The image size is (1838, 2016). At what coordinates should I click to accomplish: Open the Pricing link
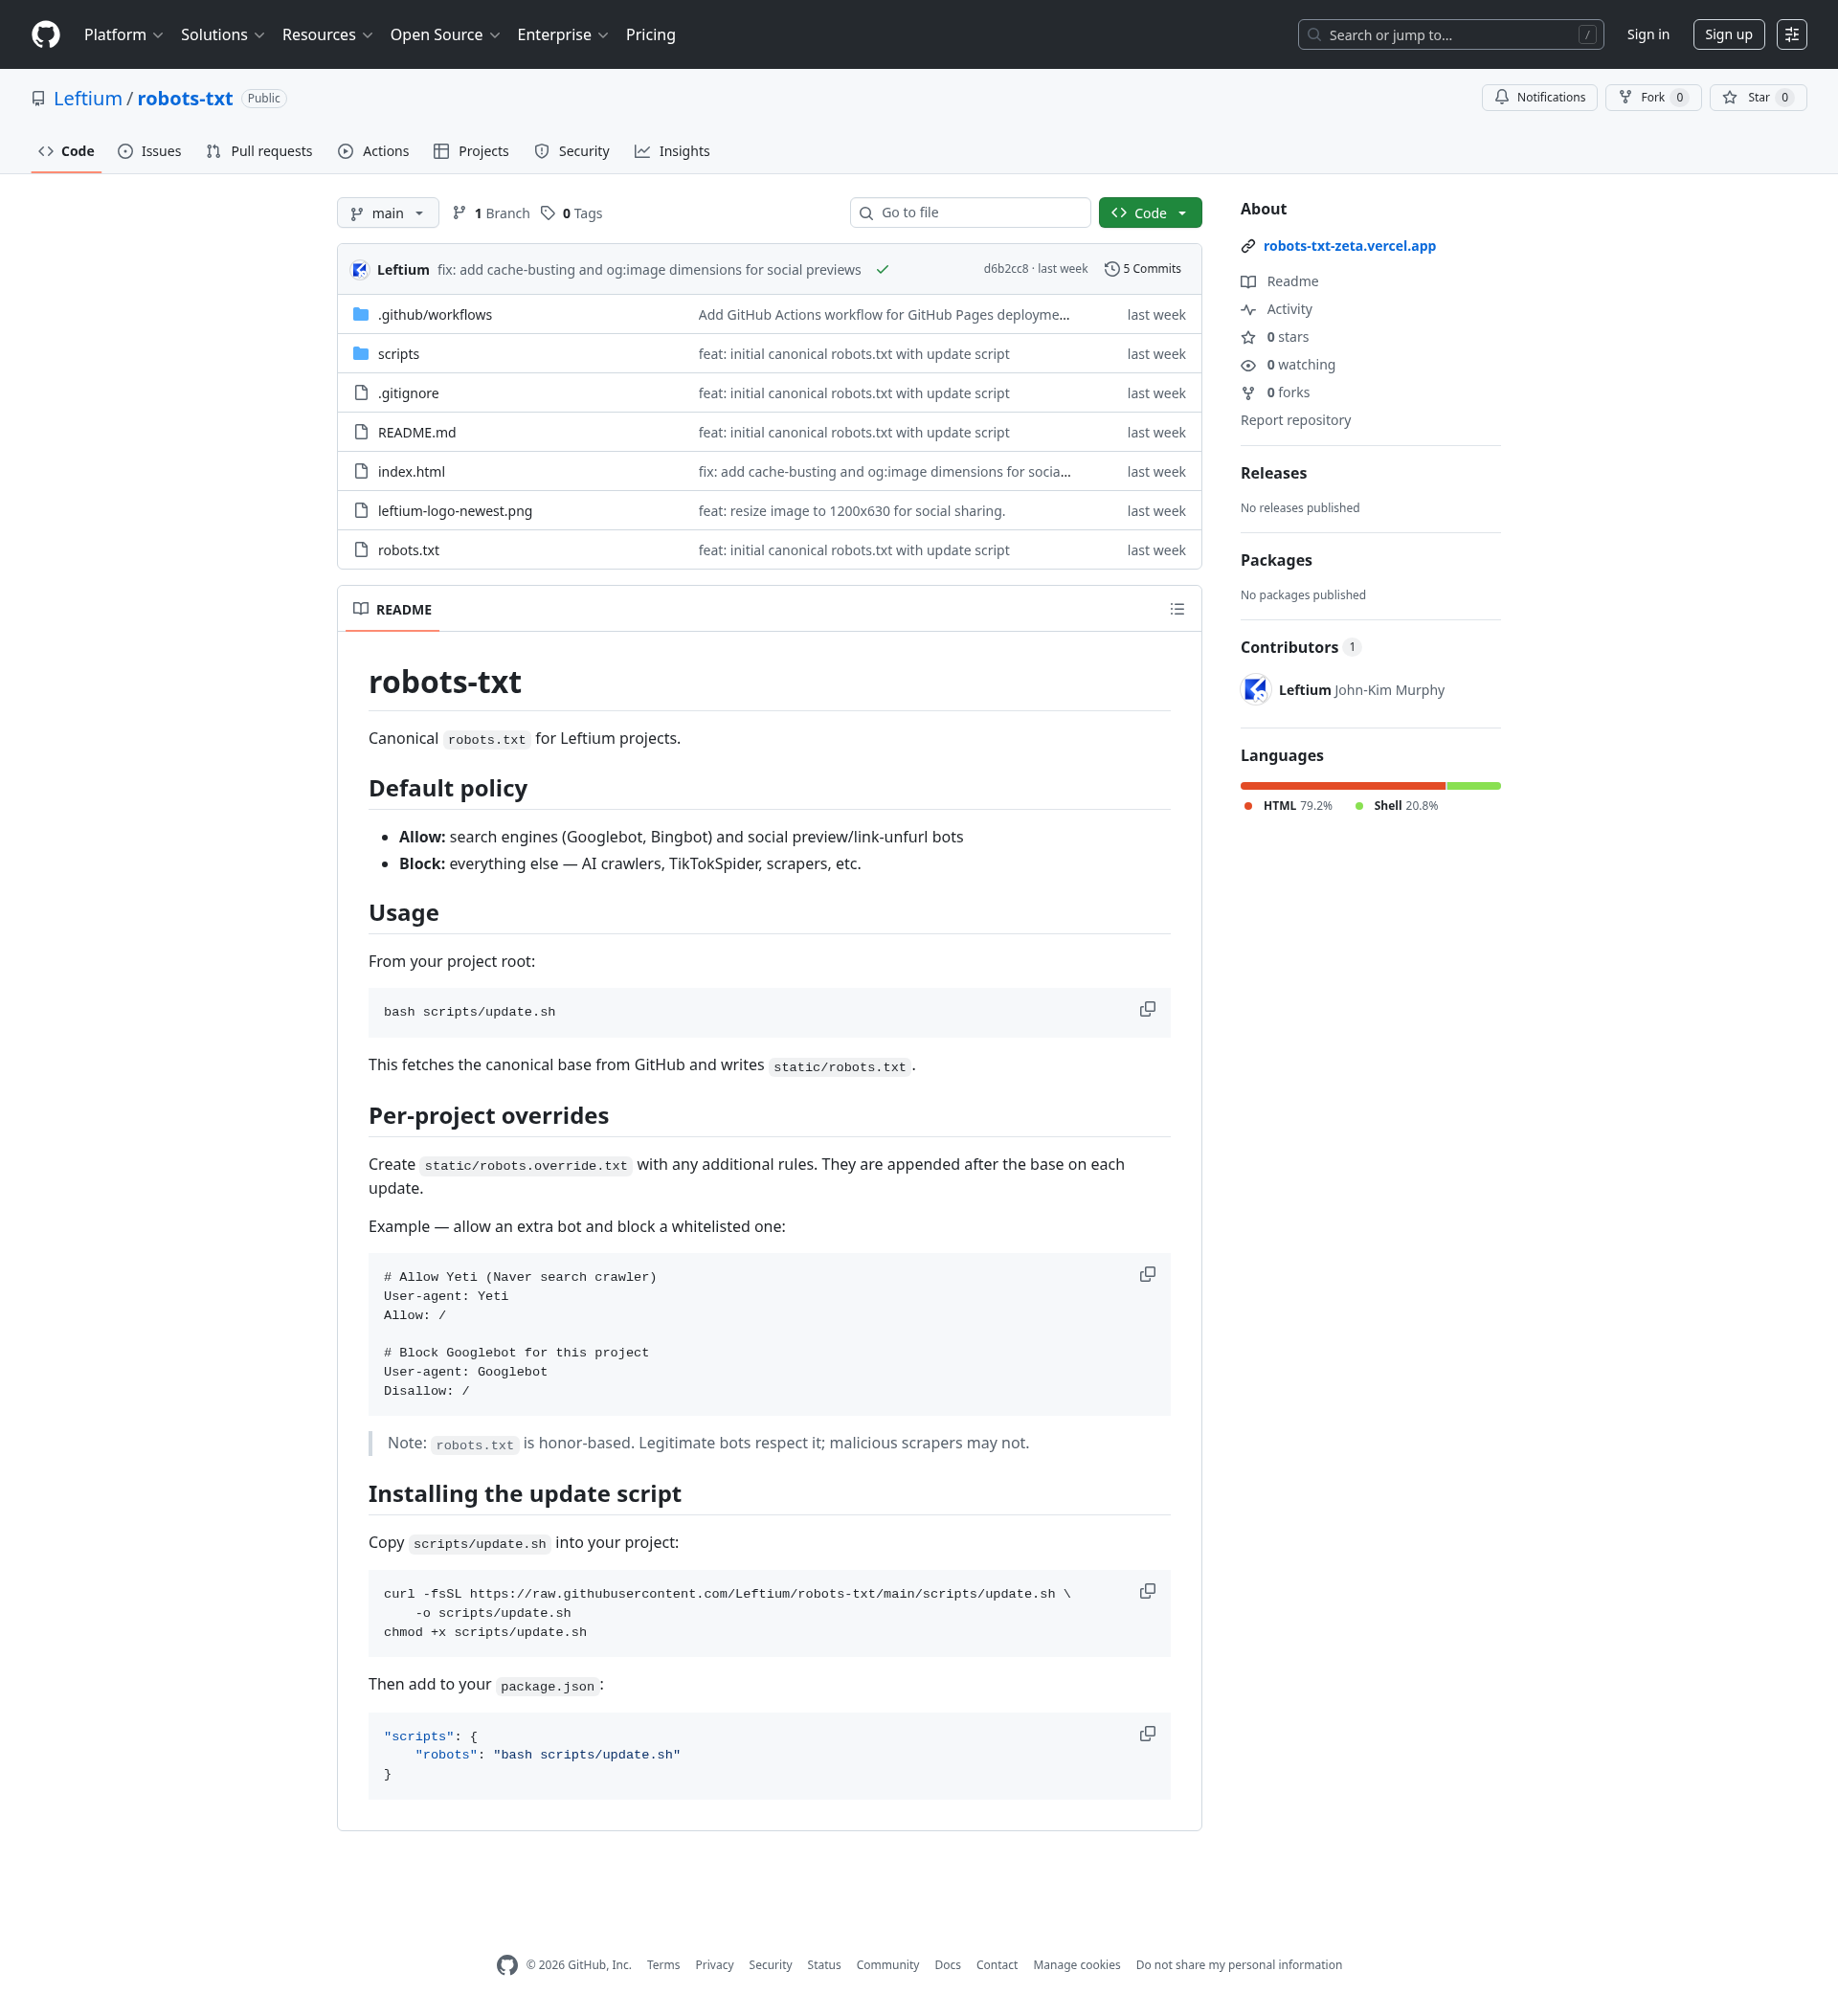coord(650,35)
